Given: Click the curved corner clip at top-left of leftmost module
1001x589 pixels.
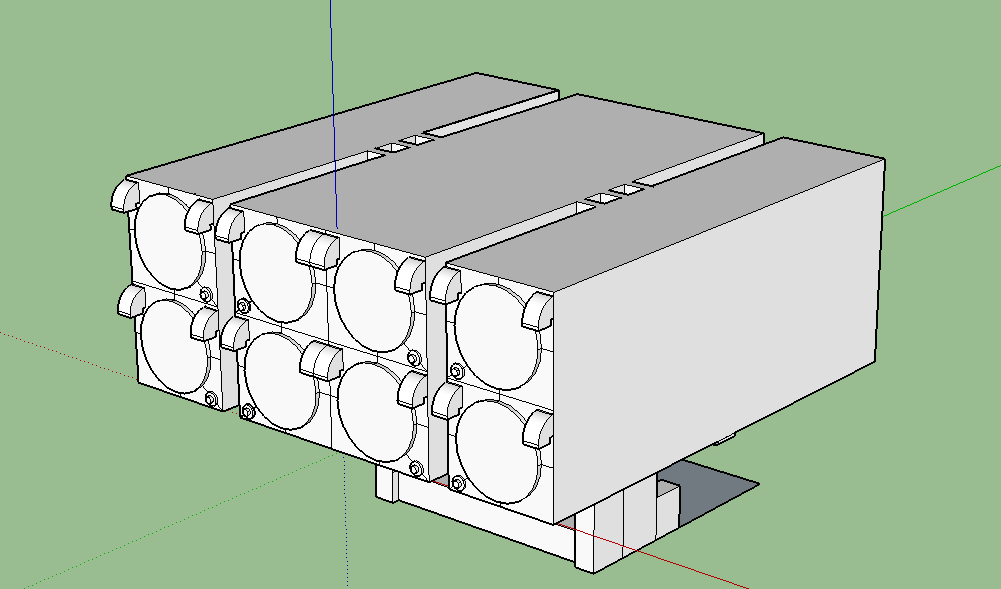Looking at the screenshot, I should (125, 194).
